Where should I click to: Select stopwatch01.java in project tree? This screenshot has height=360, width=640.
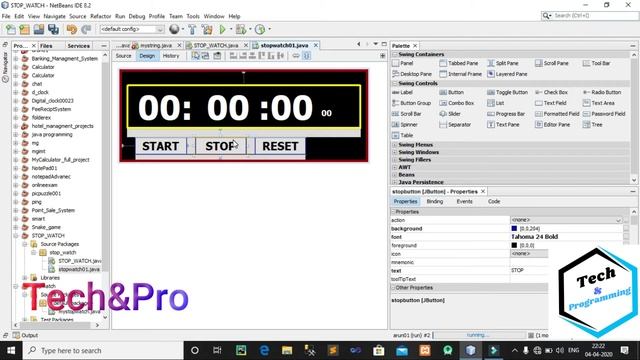click(x=79, y=269)
